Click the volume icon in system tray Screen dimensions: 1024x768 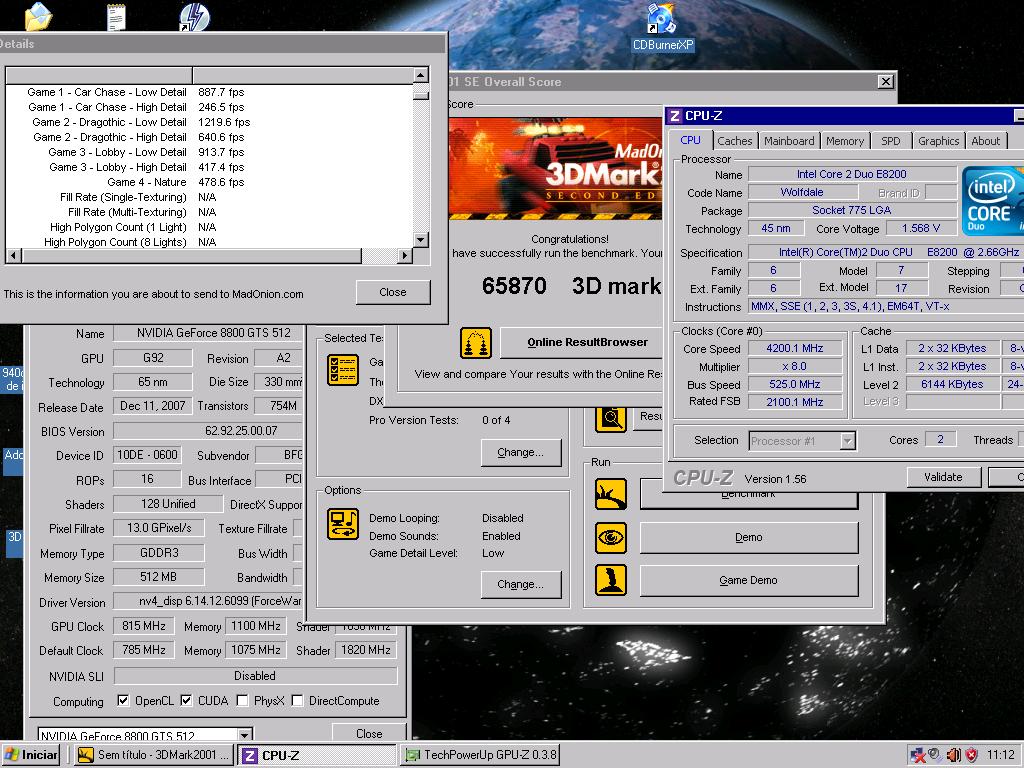click(953, 755)
